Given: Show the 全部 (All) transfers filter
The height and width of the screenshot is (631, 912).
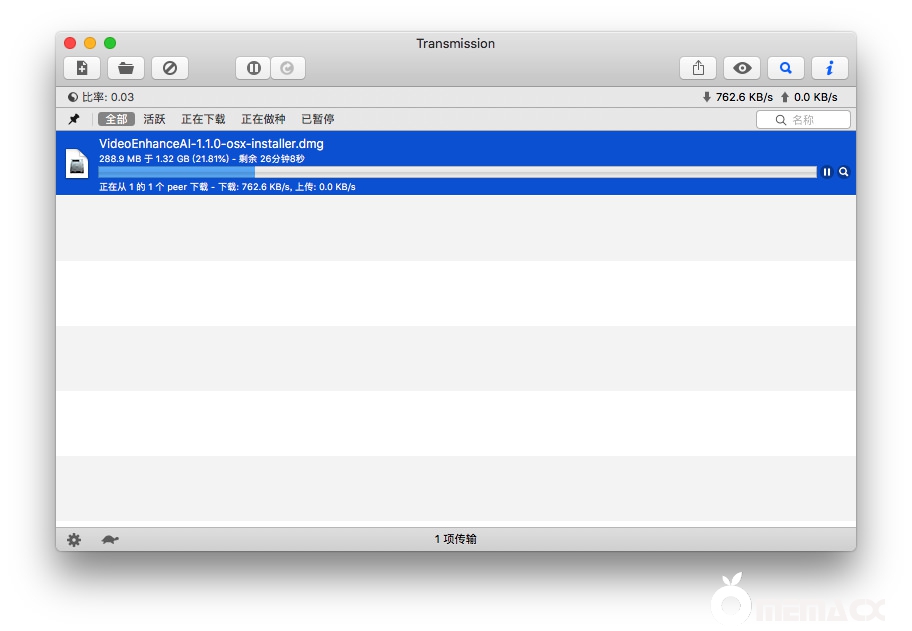Looking at the screenshot, I should pos(116,119).
